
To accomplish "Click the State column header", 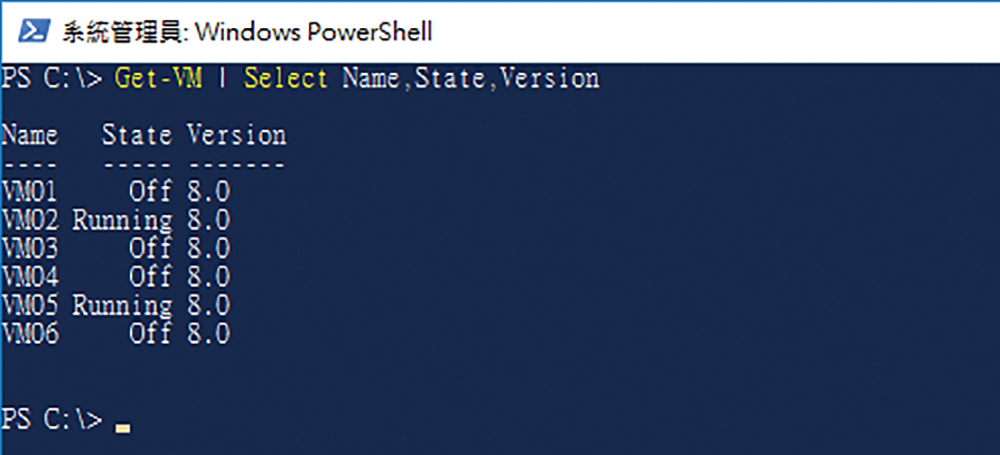I will [137, 135].
